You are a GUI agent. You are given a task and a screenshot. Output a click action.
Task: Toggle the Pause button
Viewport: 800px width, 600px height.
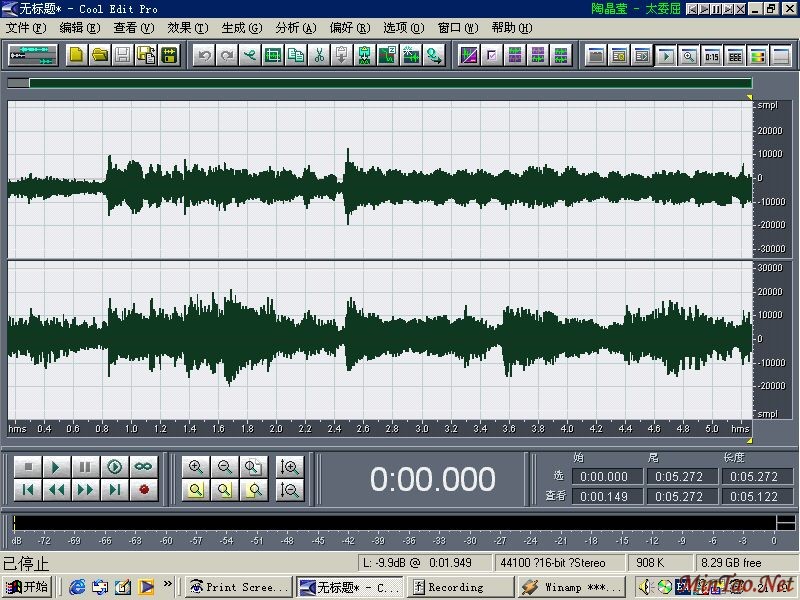coord(86,467)
